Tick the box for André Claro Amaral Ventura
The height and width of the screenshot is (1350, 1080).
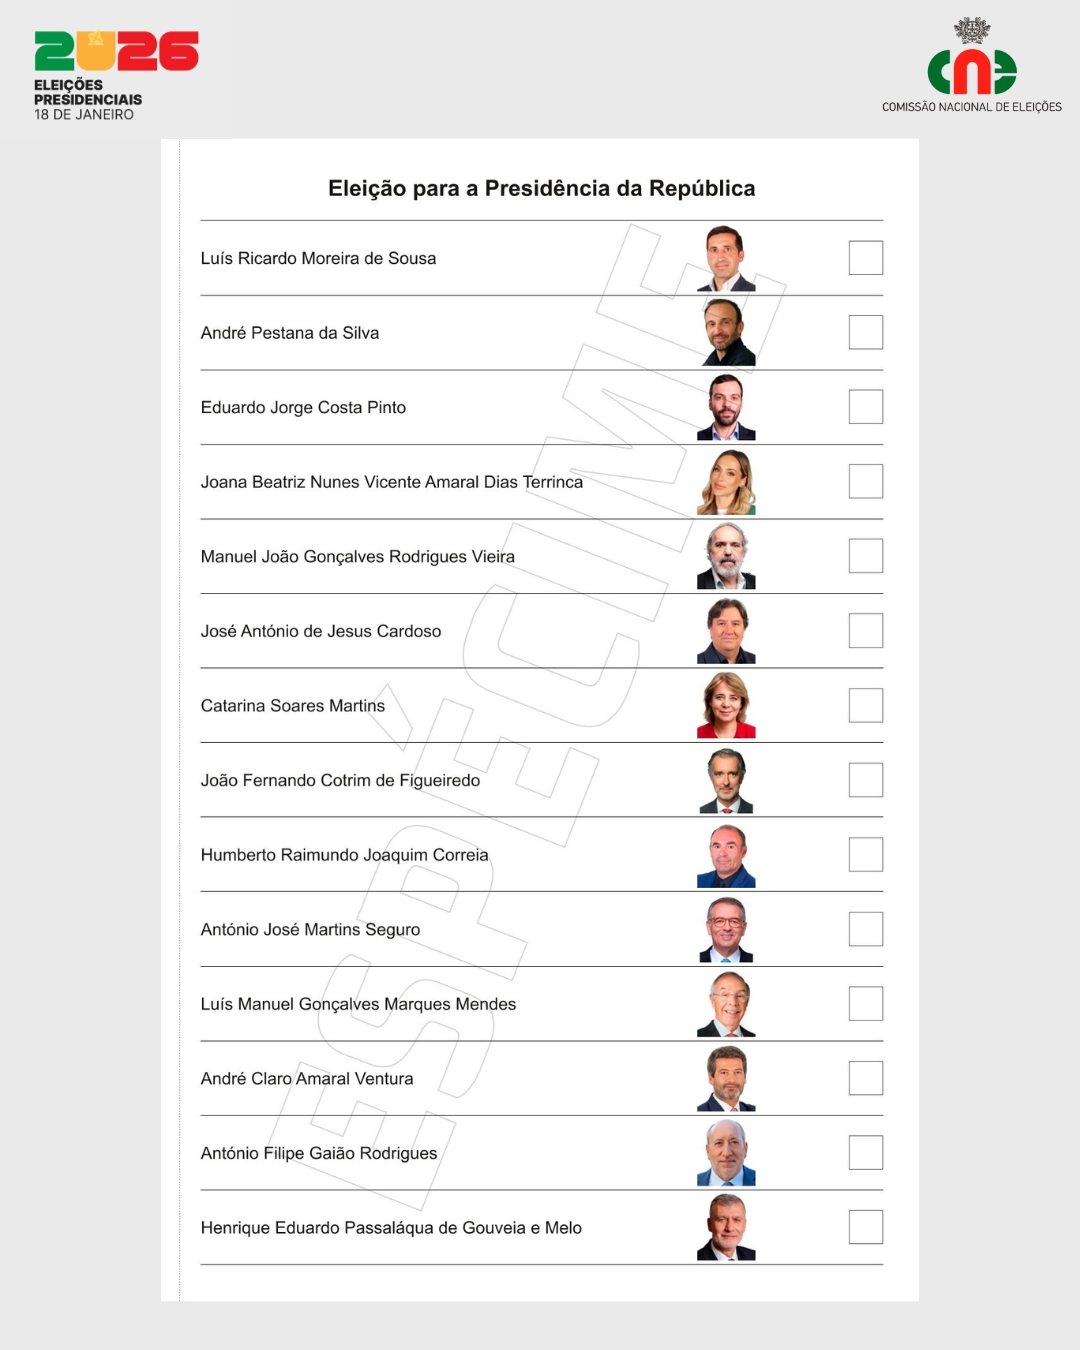(865, 1078)
